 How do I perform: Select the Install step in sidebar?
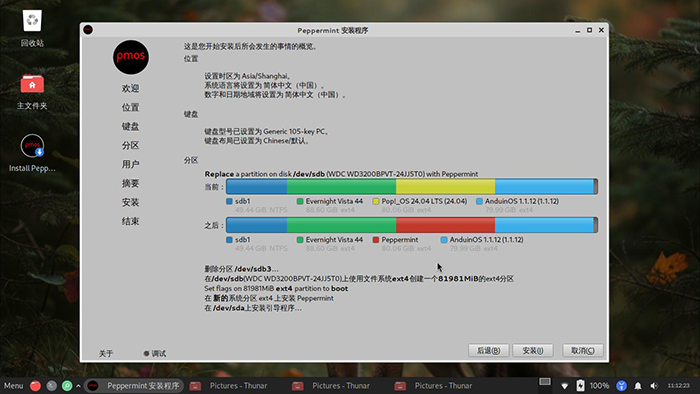coord(130,202)
